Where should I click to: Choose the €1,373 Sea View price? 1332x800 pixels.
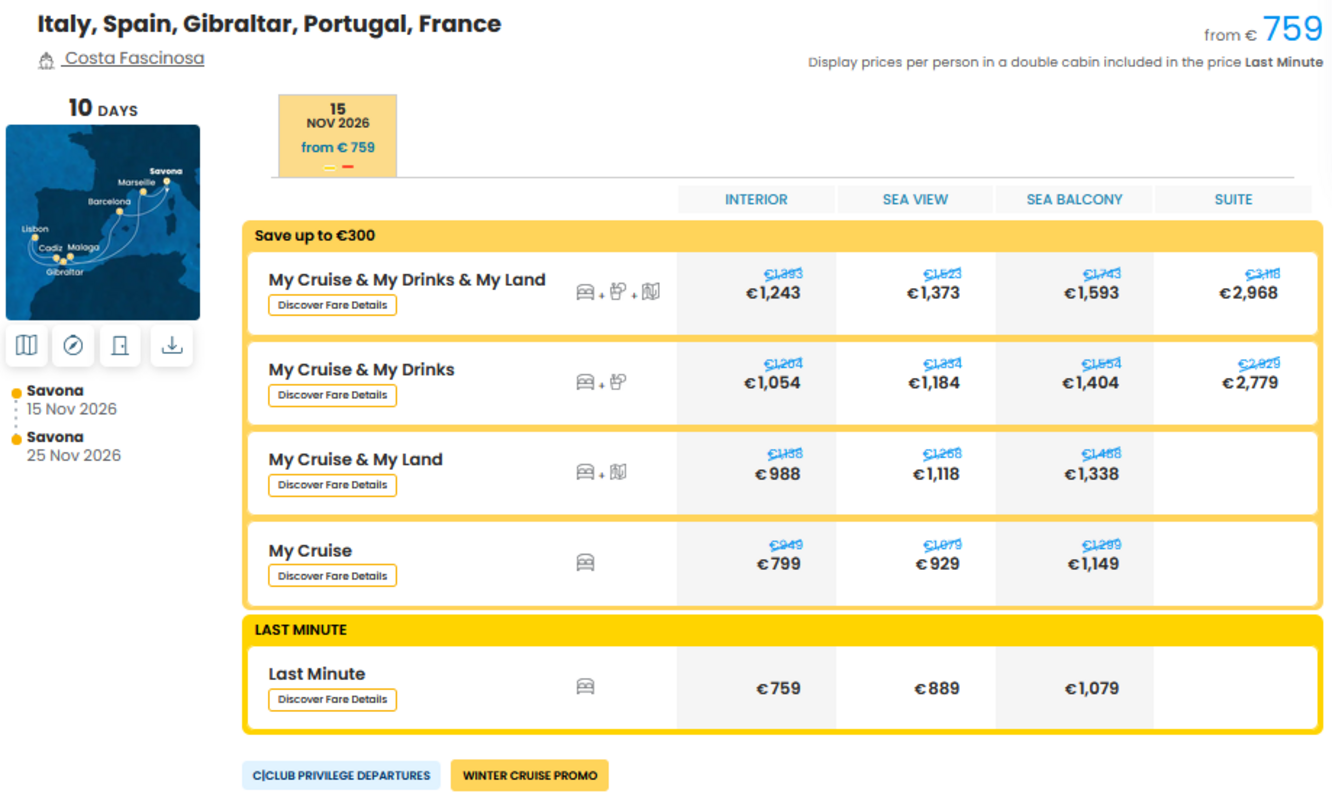click(x=933, y=293)
